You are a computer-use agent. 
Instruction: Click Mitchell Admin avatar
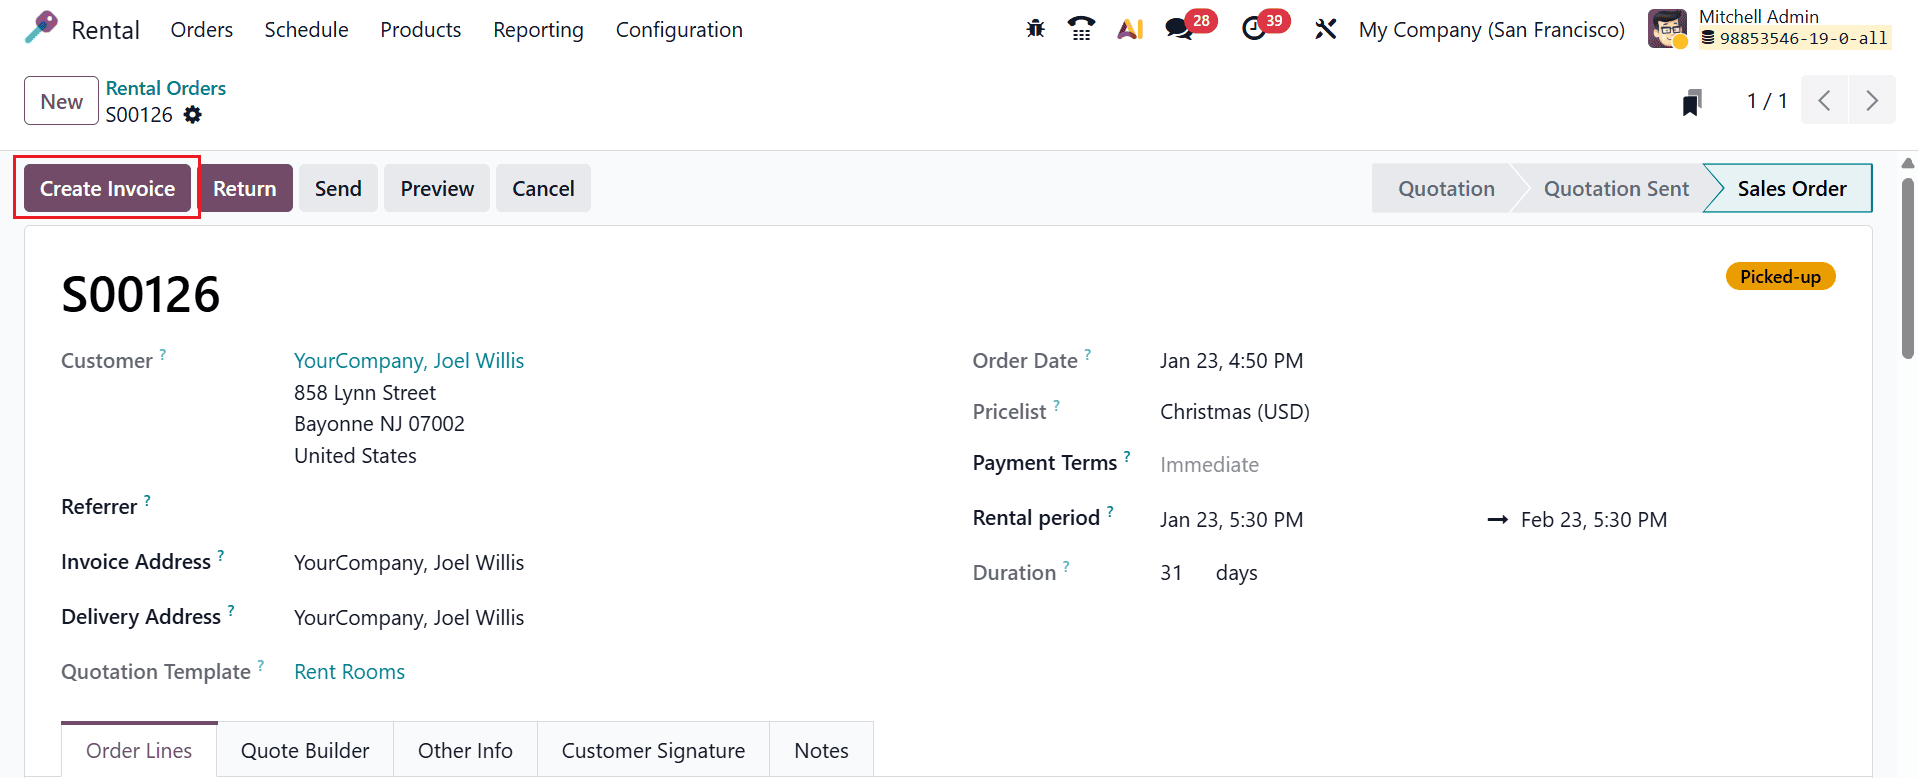pyautogui.click(x=1667, y=28)
